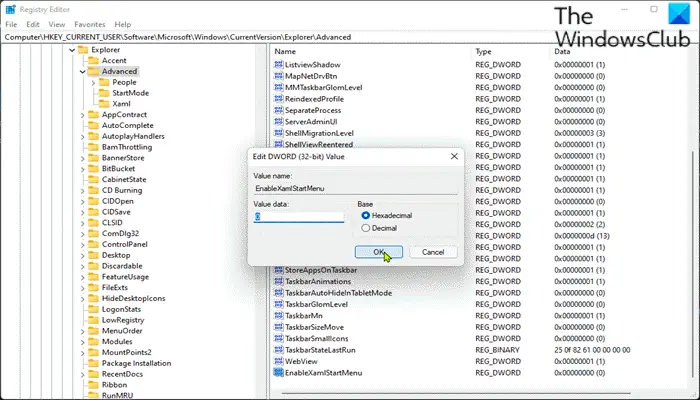
Task: Select the ControlPanel tree key
Action: point(125,244)
